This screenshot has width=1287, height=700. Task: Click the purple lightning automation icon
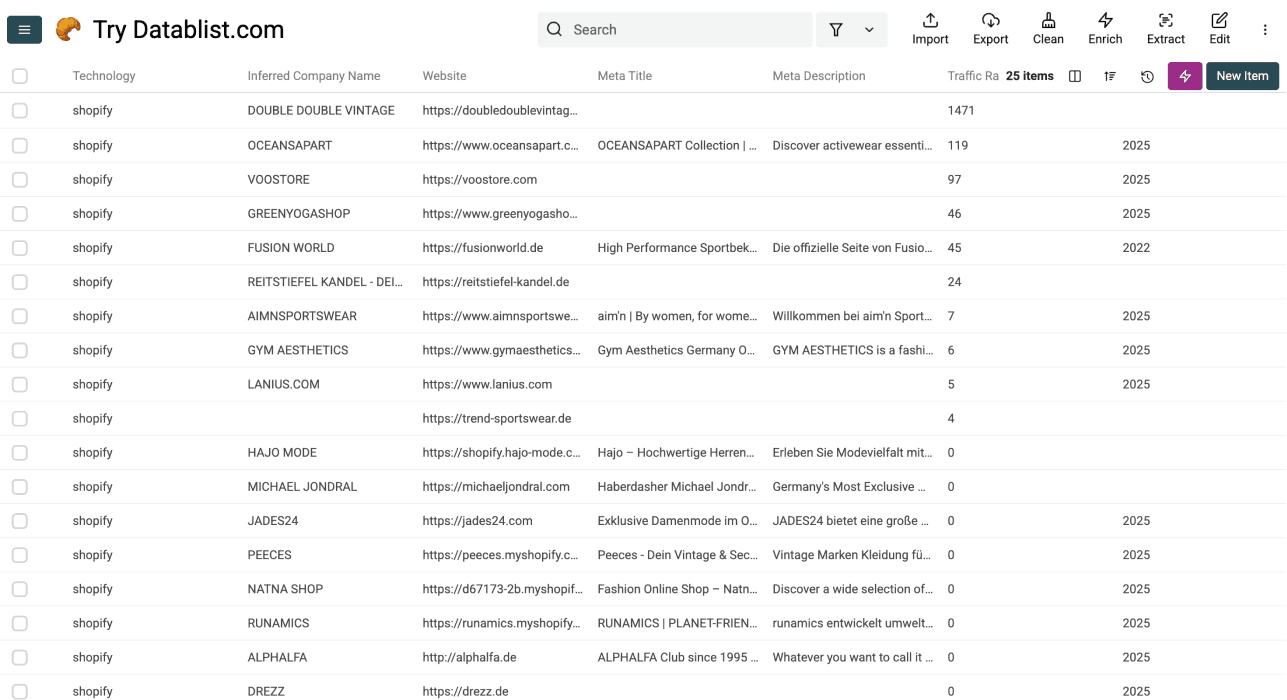coord(1184,75)
